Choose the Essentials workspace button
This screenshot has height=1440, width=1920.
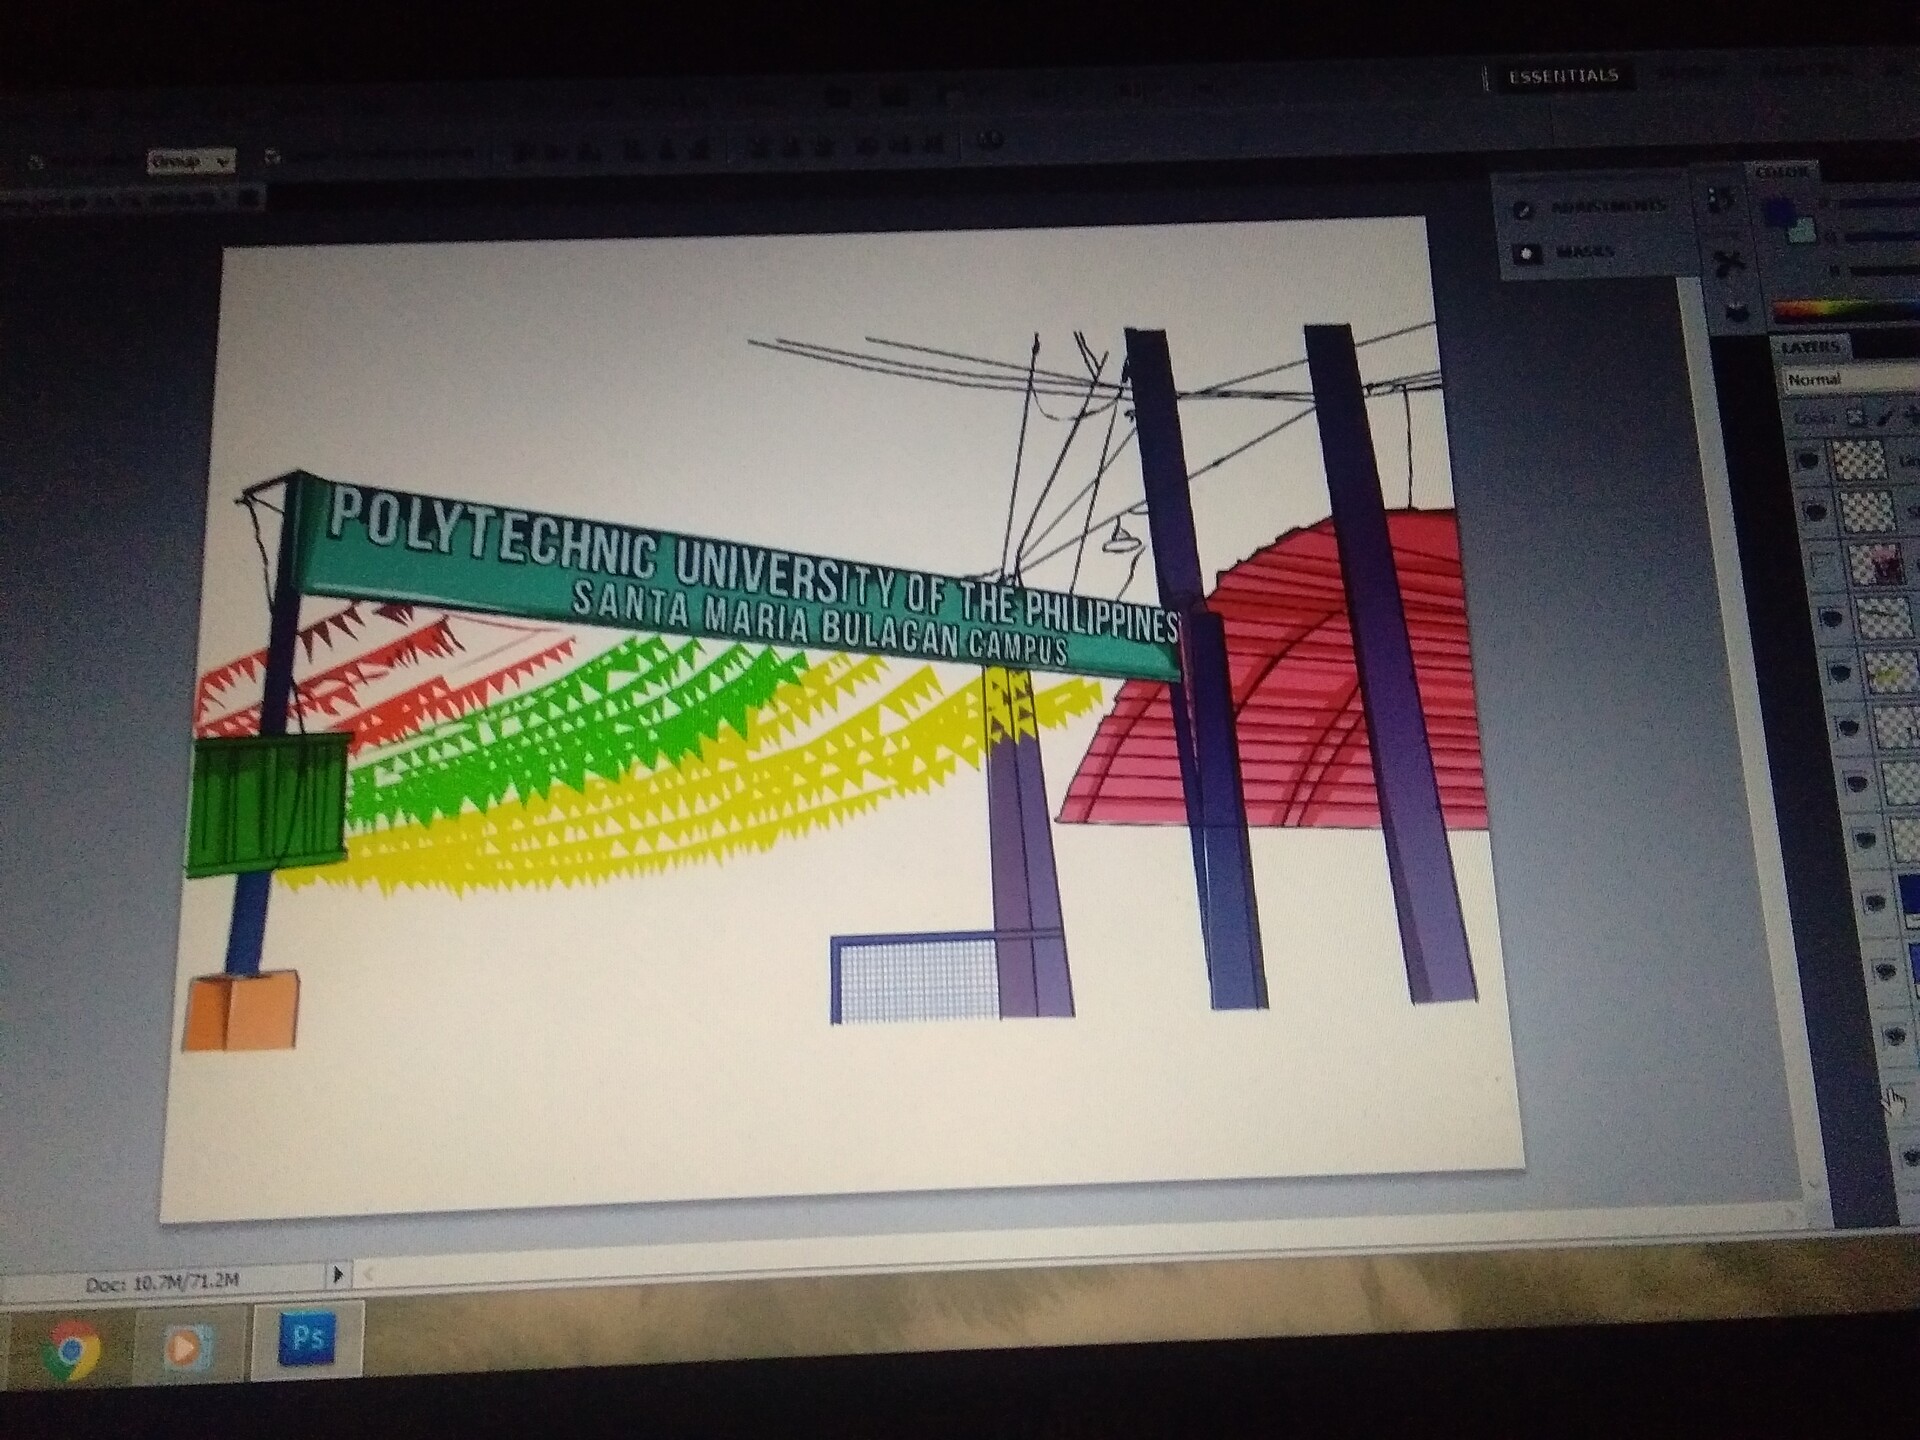pos(1562,77)
